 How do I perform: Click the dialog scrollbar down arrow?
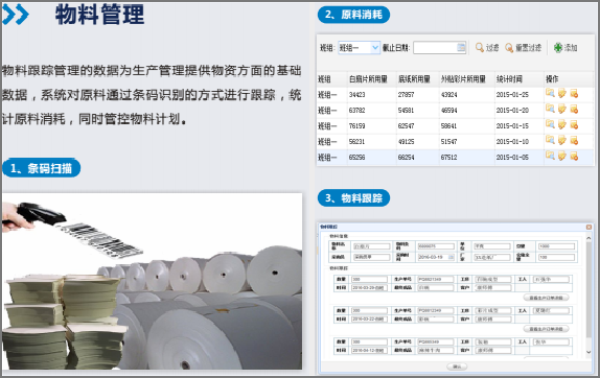point(589,352)
